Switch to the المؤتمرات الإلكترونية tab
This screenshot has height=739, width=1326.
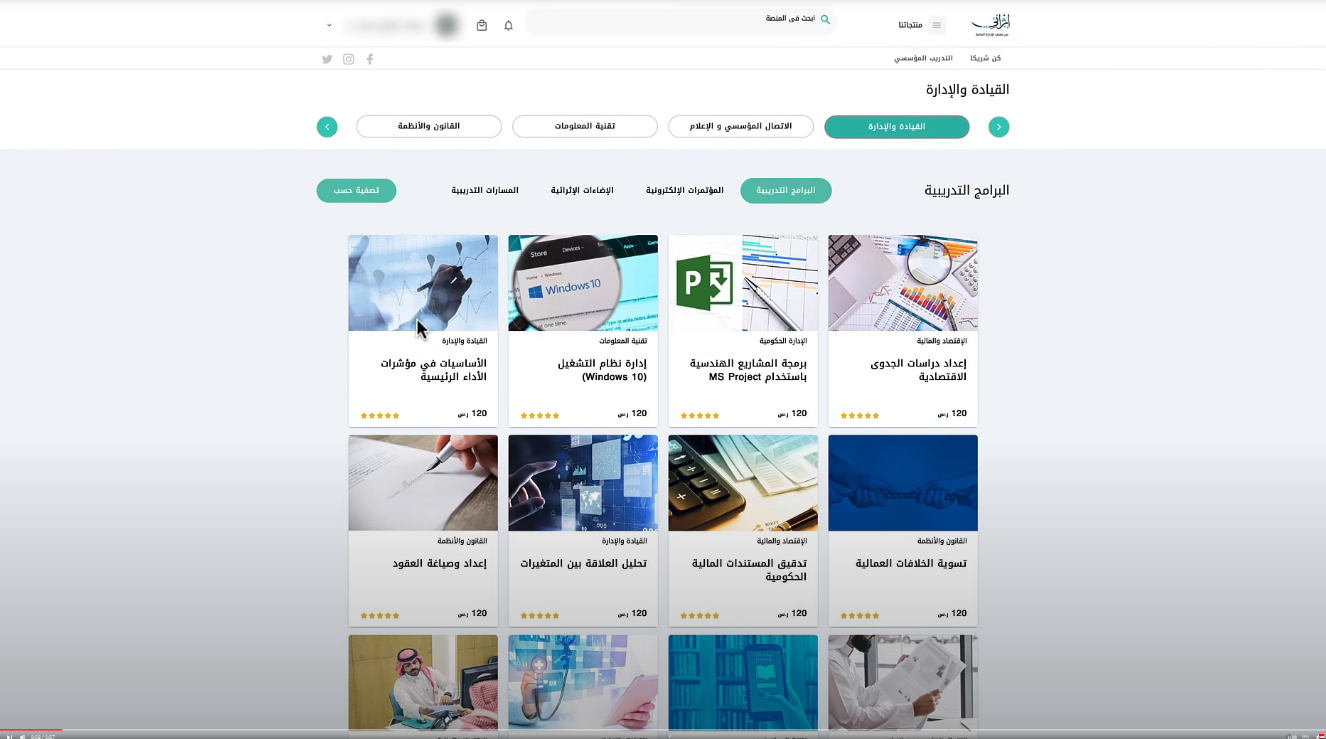[684, 190]
